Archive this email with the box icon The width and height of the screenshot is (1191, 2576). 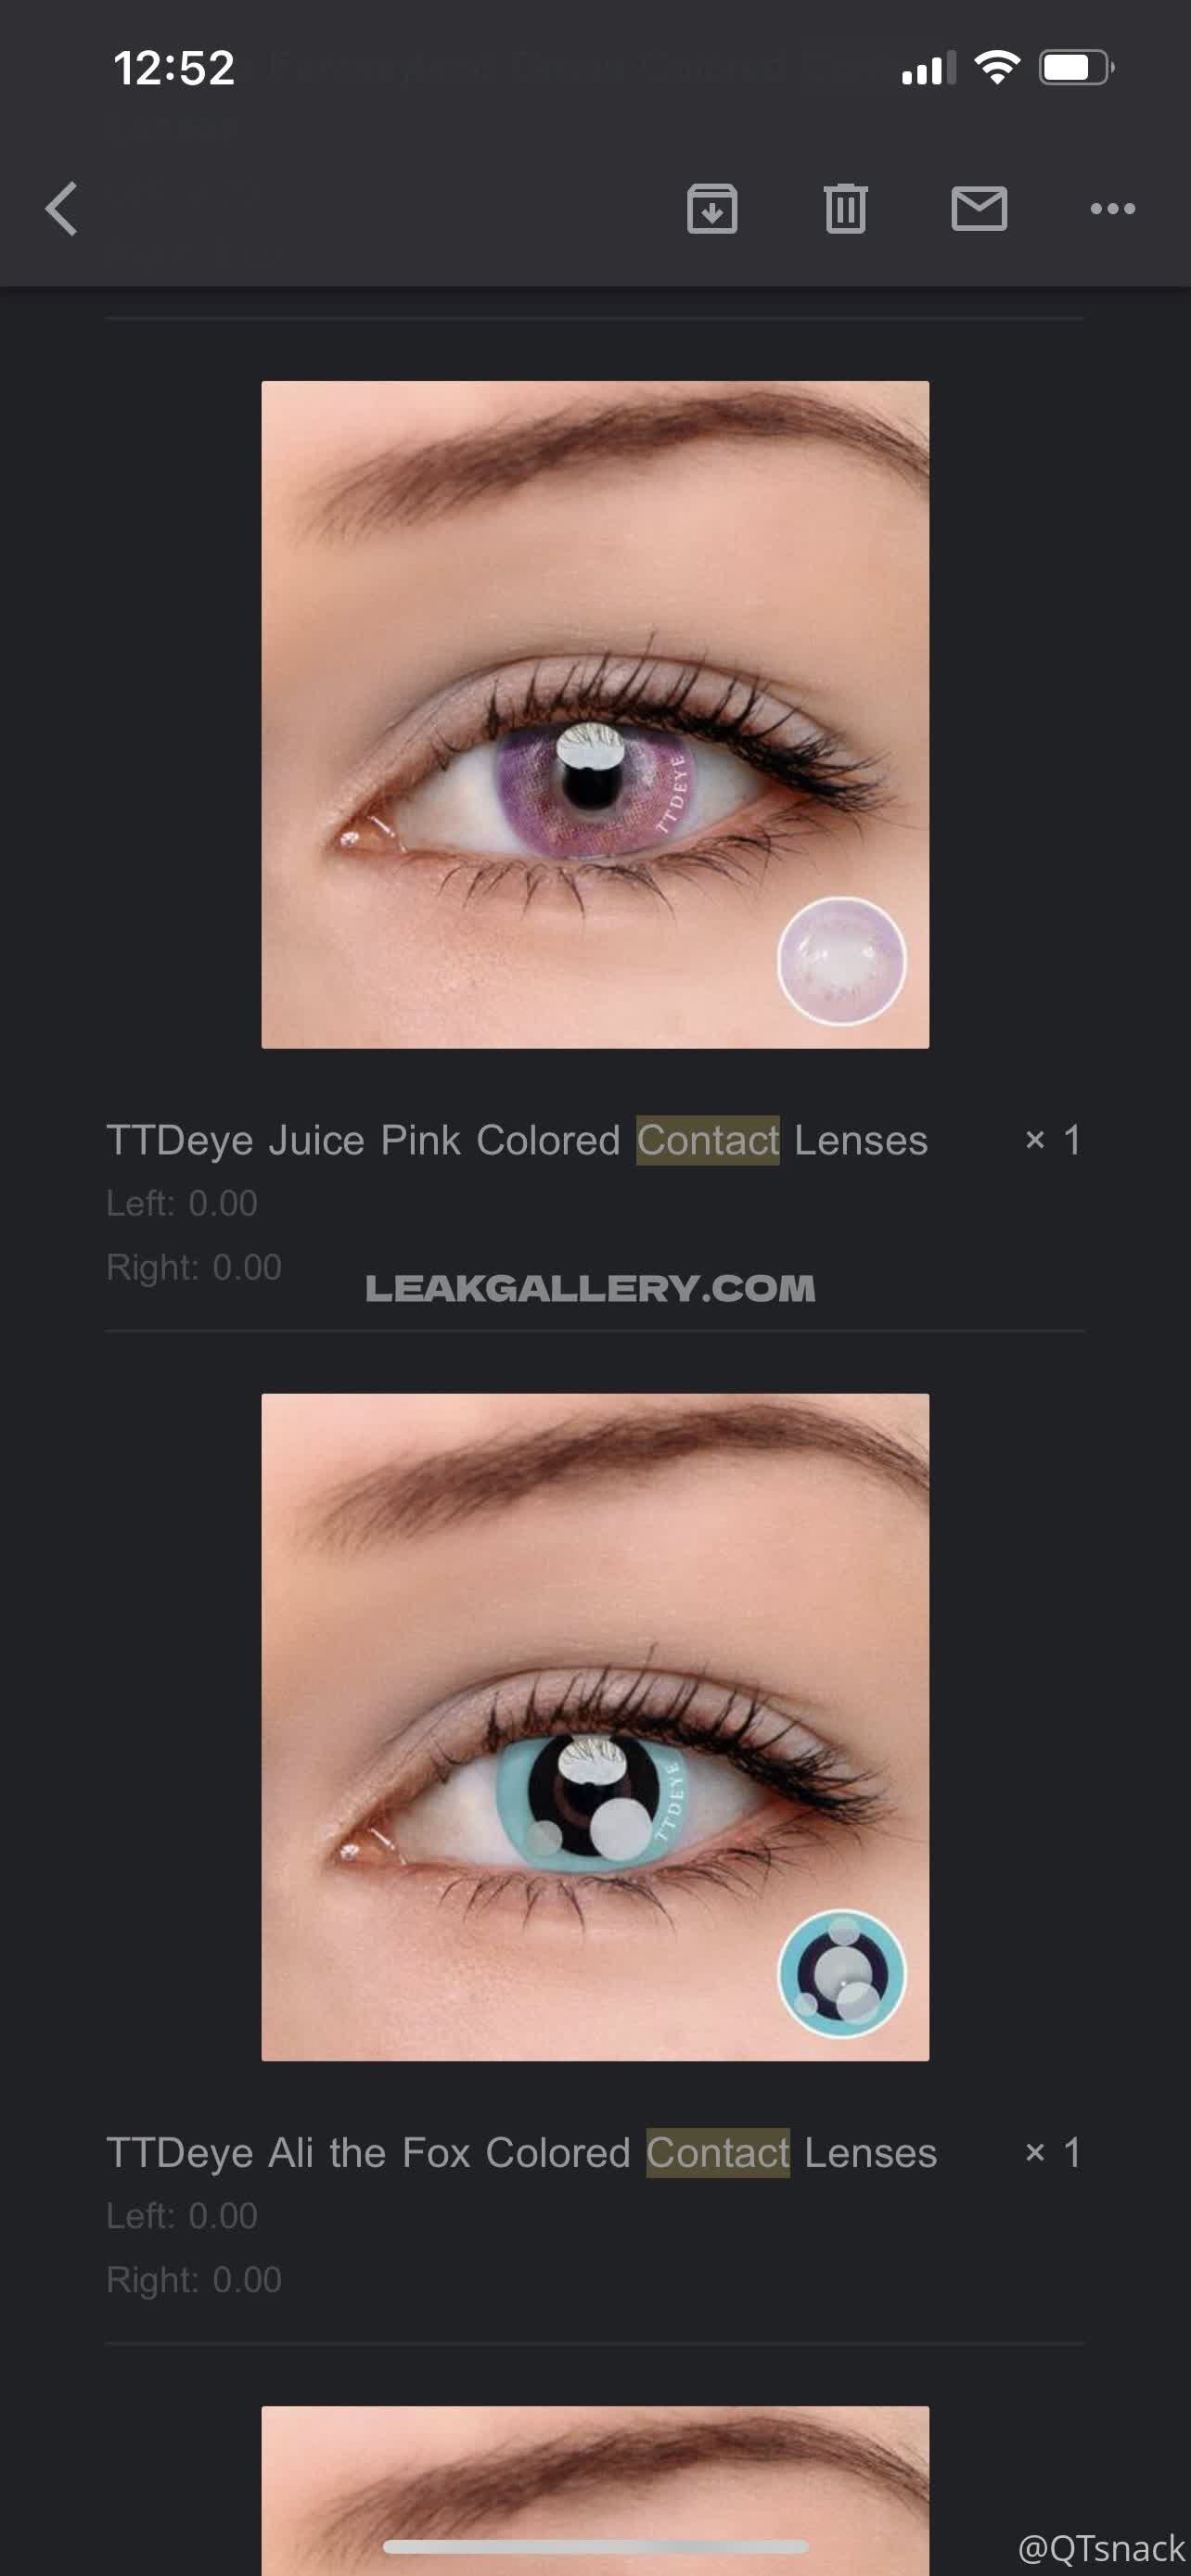click(x=712, y=209)
